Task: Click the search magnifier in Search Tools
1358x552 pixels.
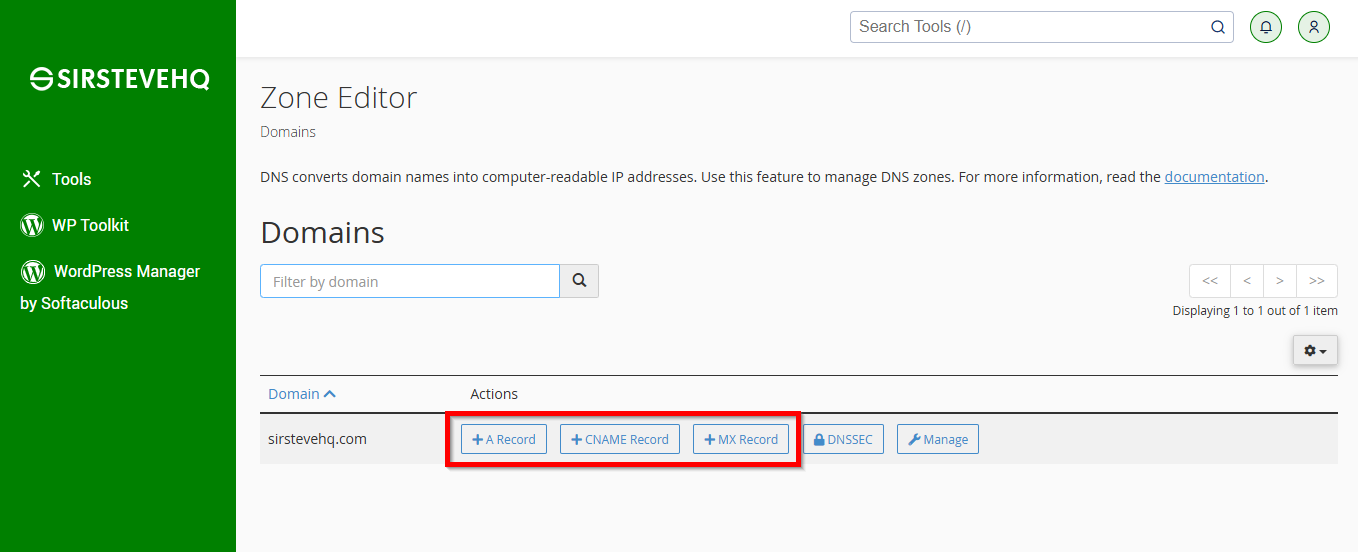Action: (x=1218, y=27)
